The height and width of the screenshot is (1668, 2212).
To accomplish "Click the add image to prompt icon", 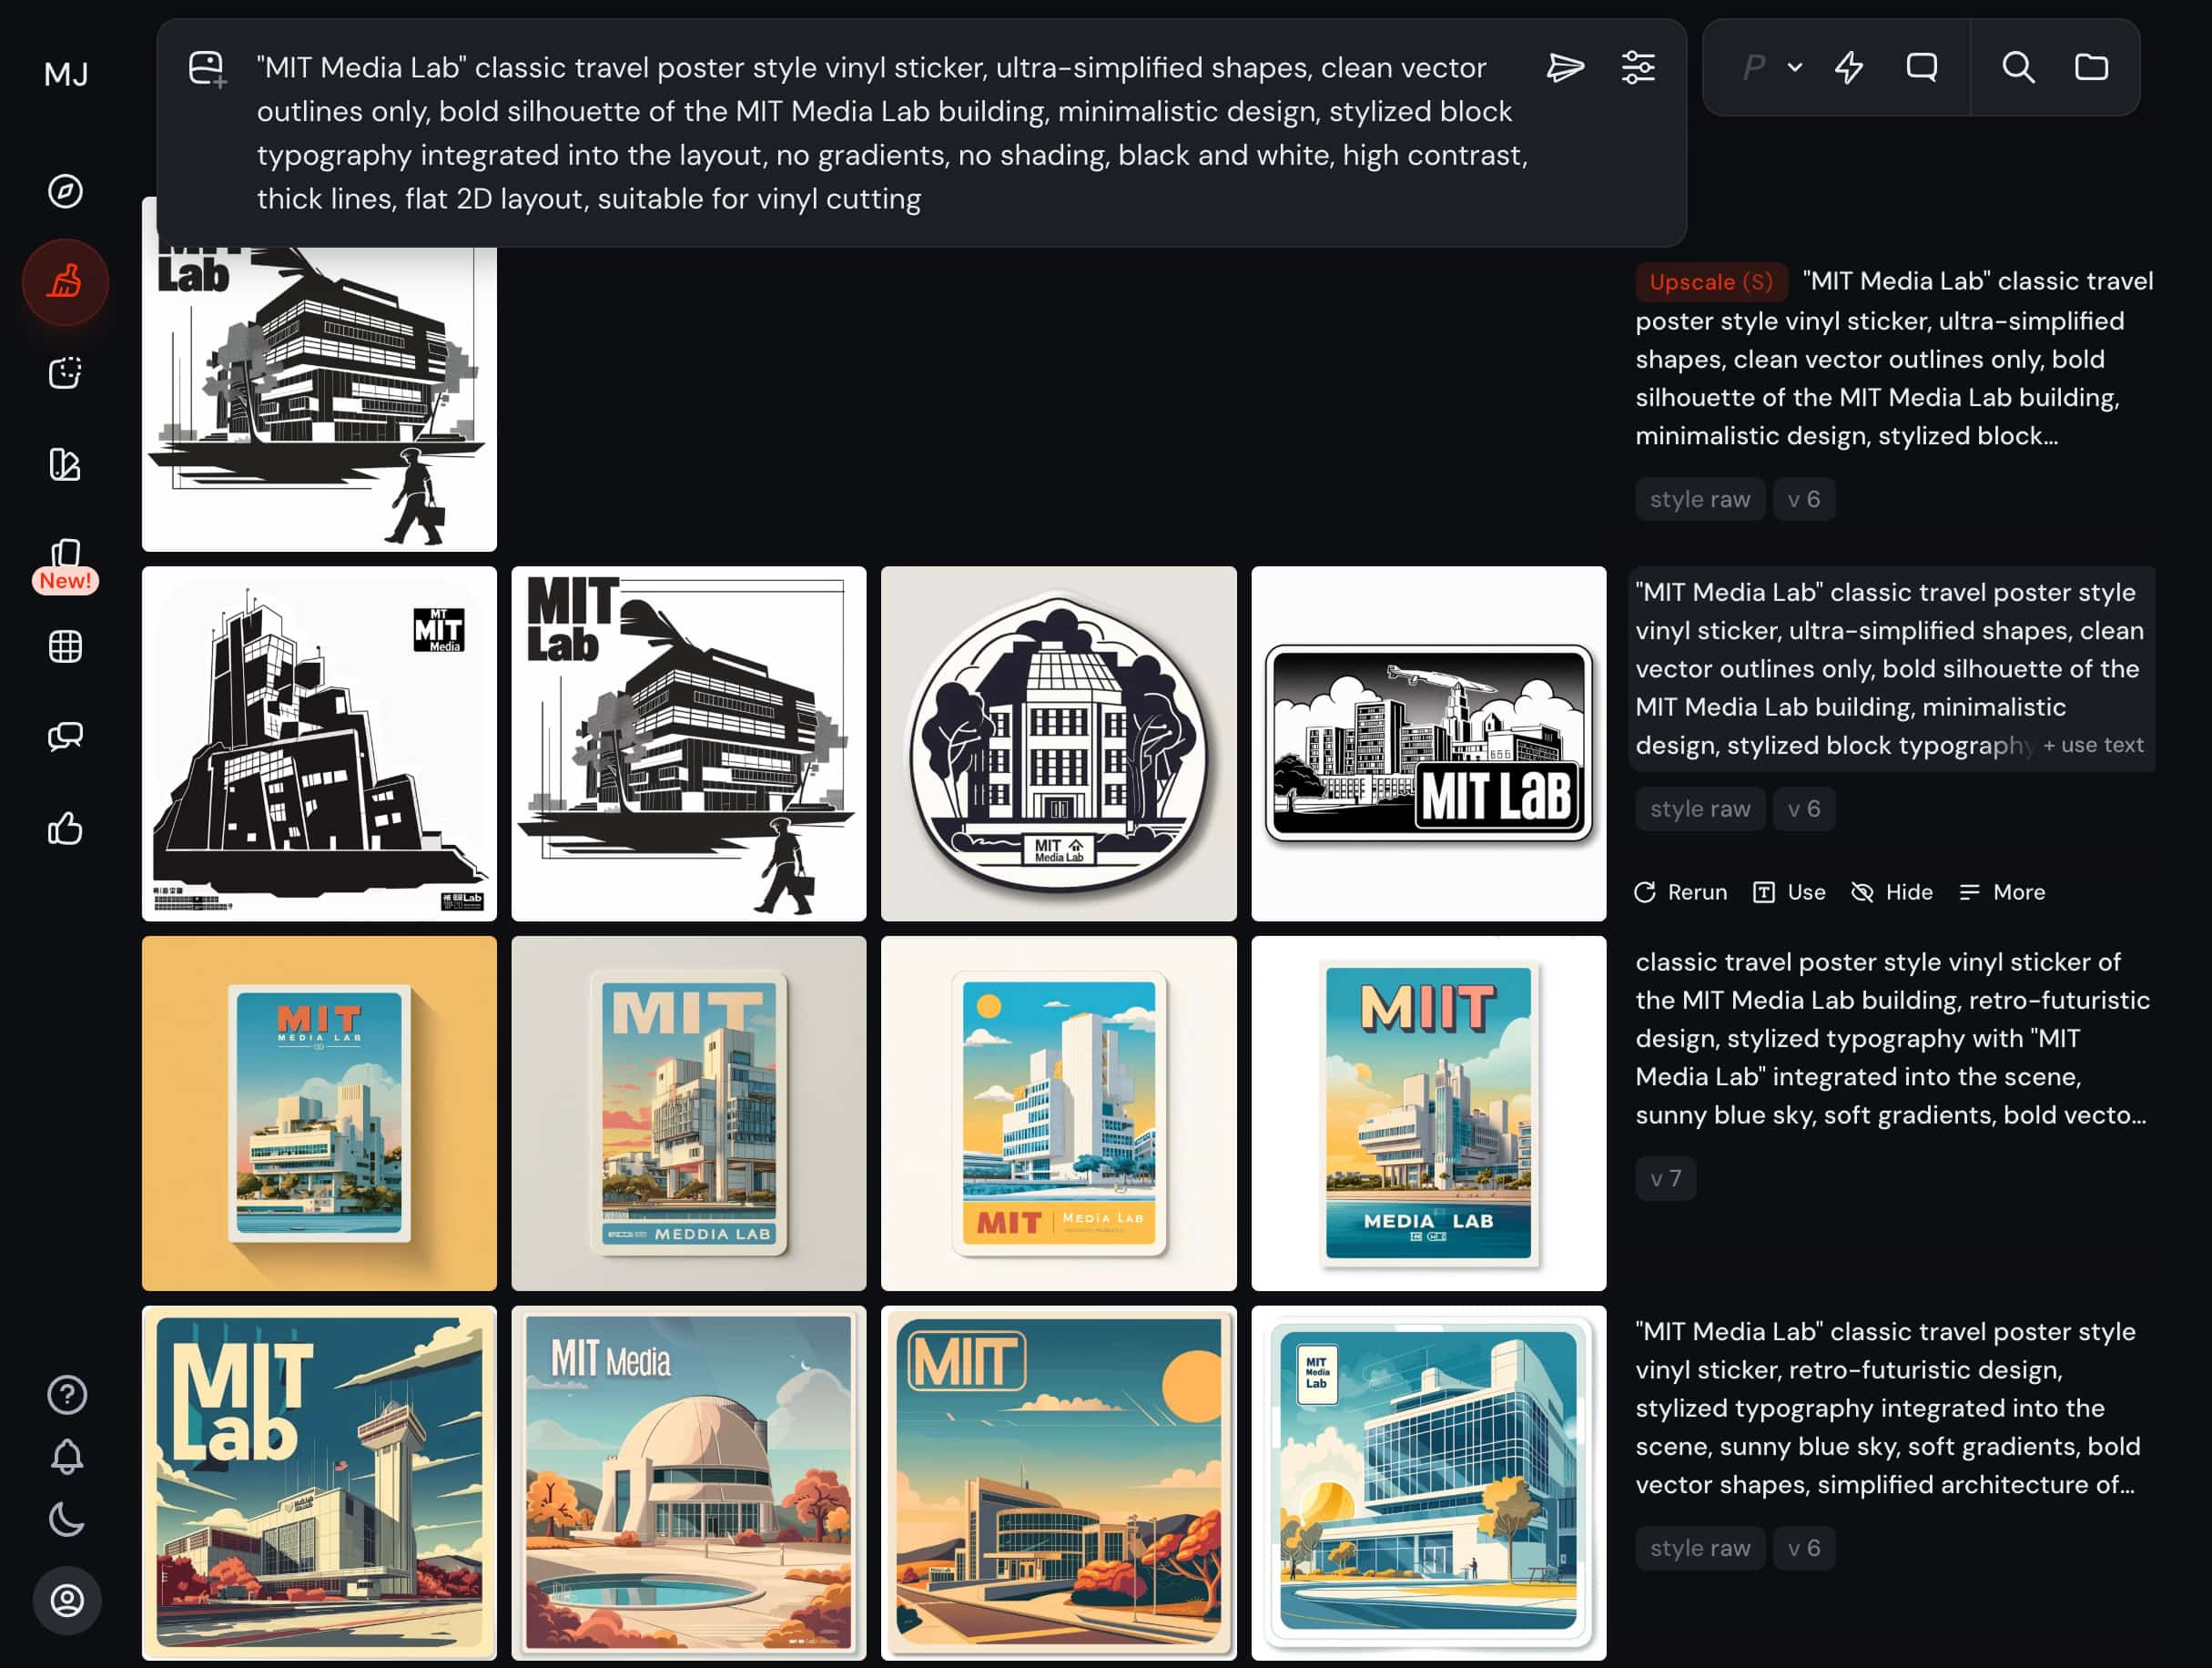I will pyautogui.click(x=207, y=69).
